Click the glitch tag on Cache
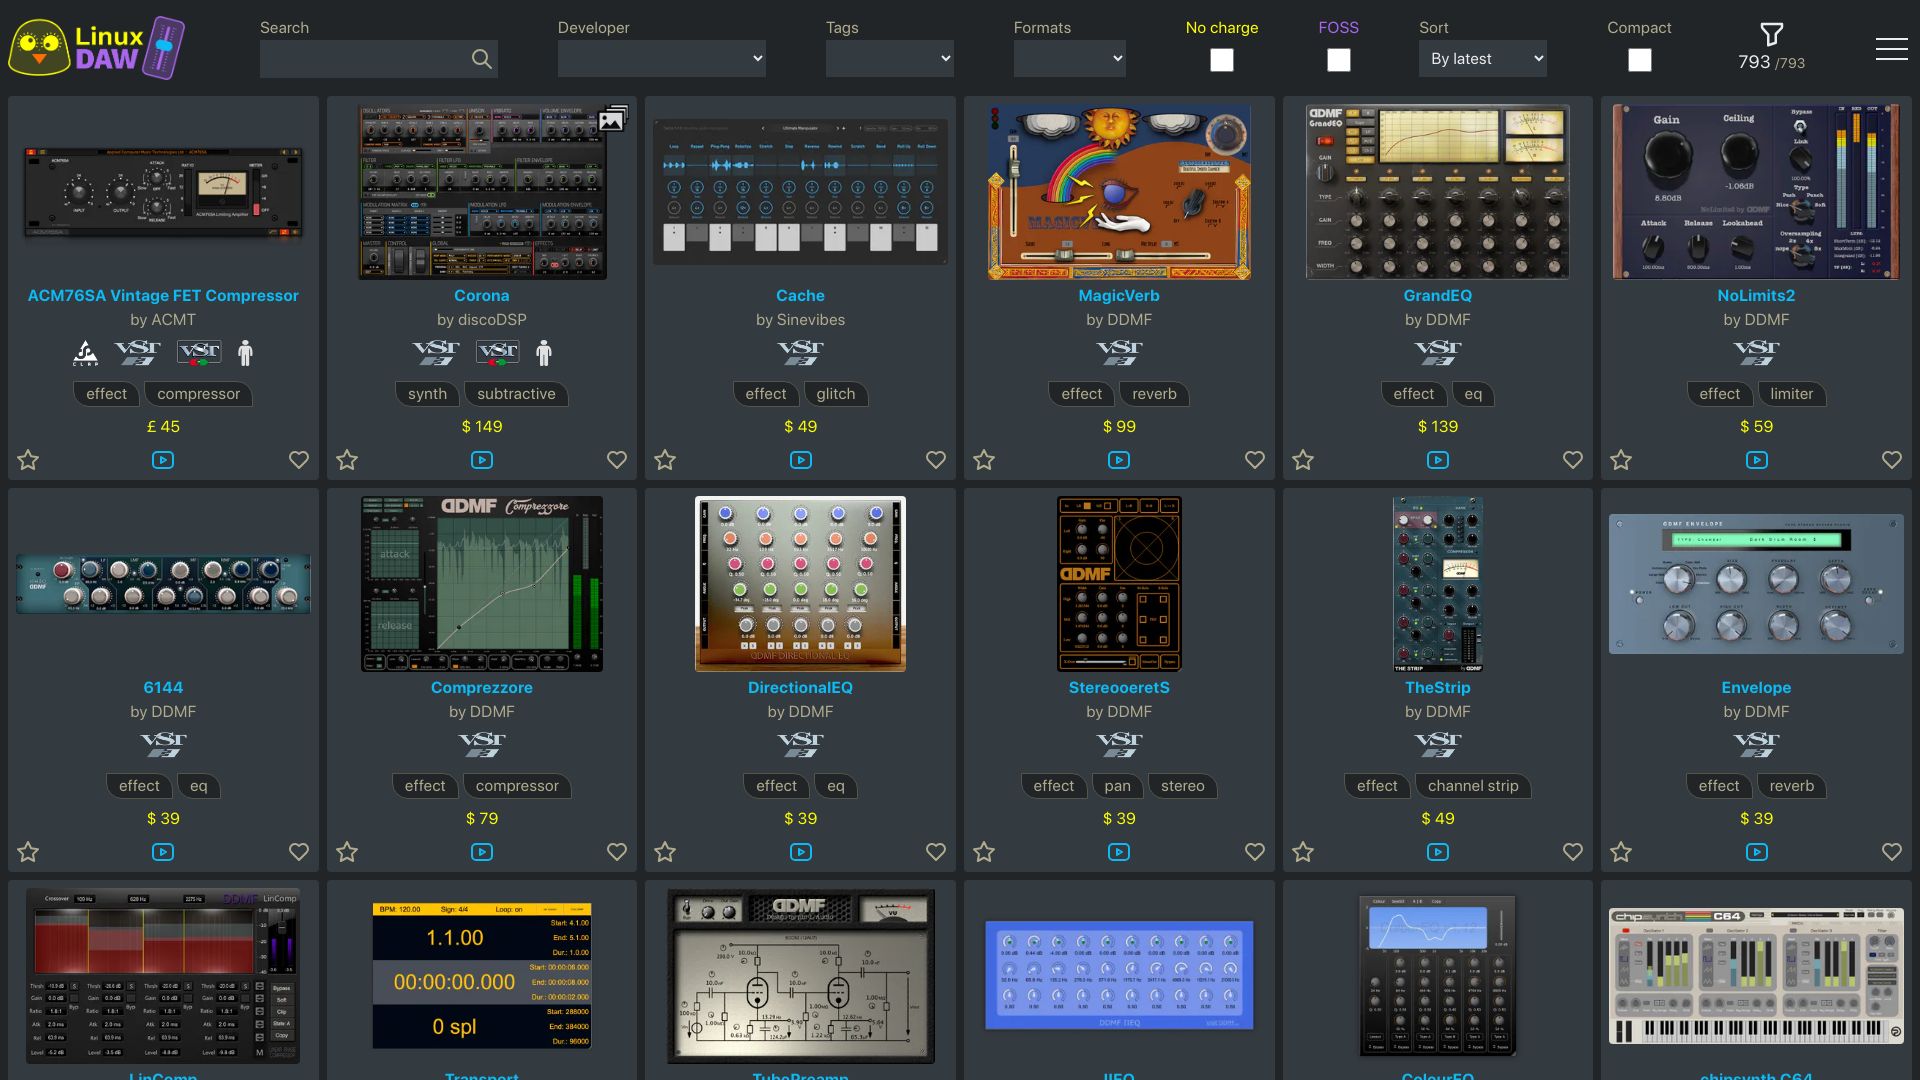This screenshot has height=1080, width=1920. (836, 394)
